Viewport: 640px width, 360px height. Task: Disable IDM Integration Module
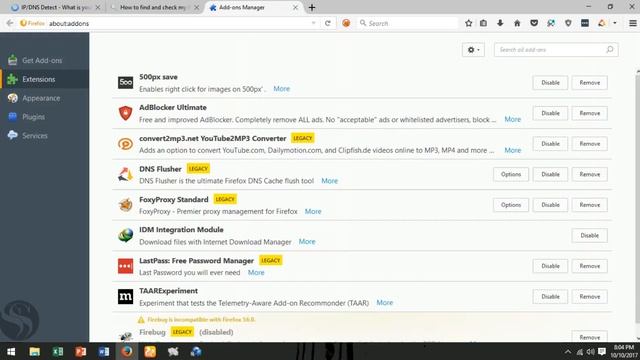pyautogui.click(x=589, y=236)
